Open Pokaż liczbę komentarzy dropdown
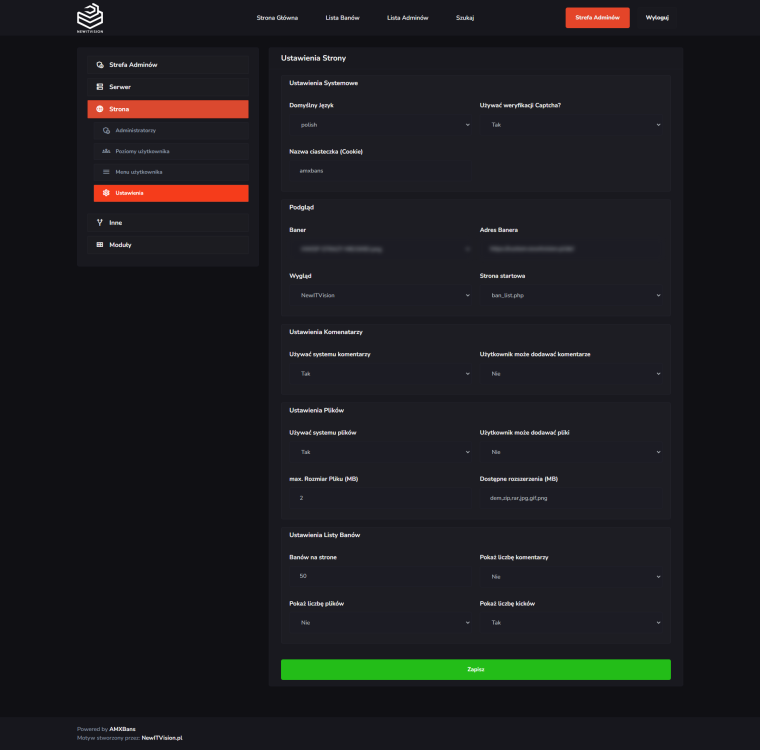 click(x=571, y=577)
